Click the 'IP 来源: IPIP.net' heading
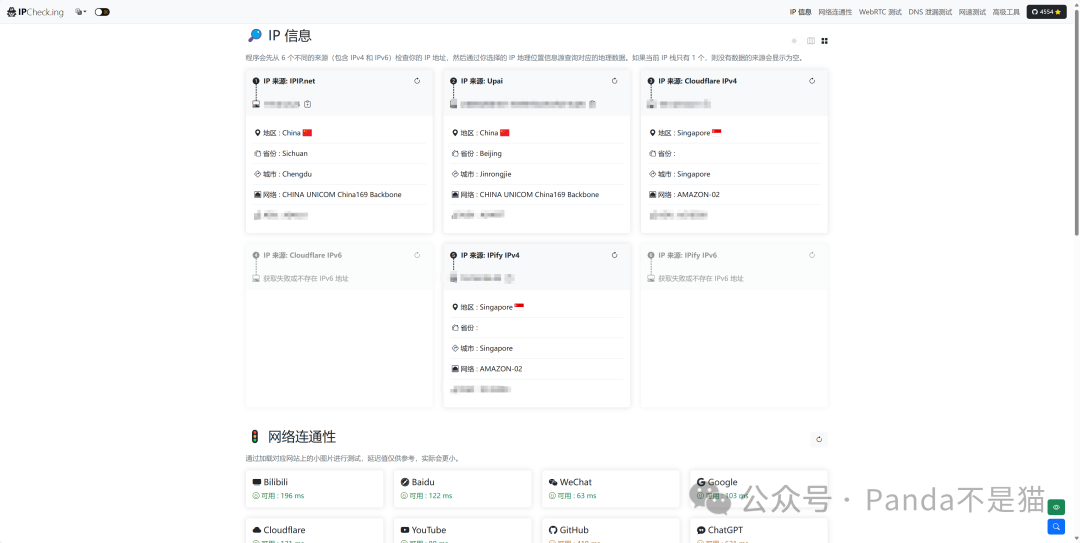The image size is (1080, 543). pyautogui.click(x=289, y=81)
